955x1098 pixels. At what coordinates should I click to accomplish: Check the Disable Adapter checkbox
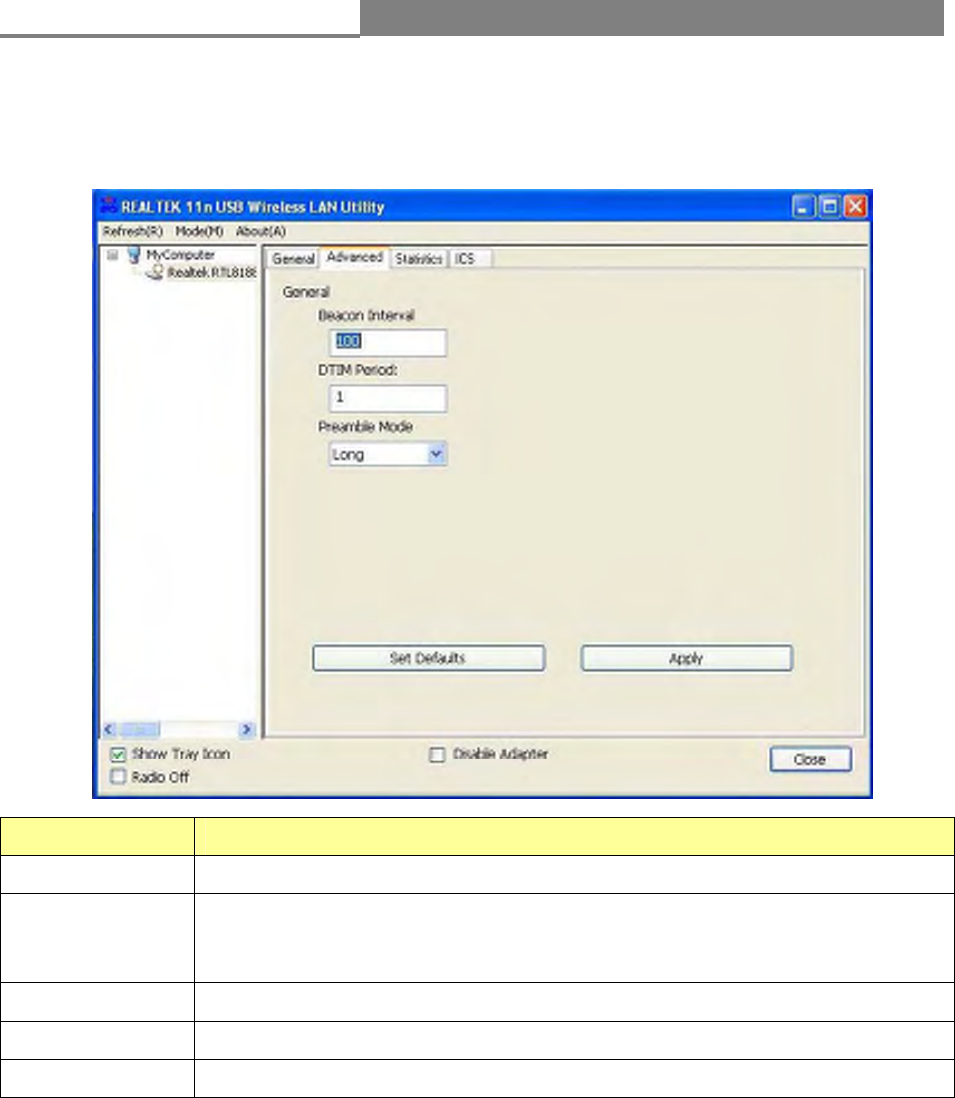[x=437, y=754]
